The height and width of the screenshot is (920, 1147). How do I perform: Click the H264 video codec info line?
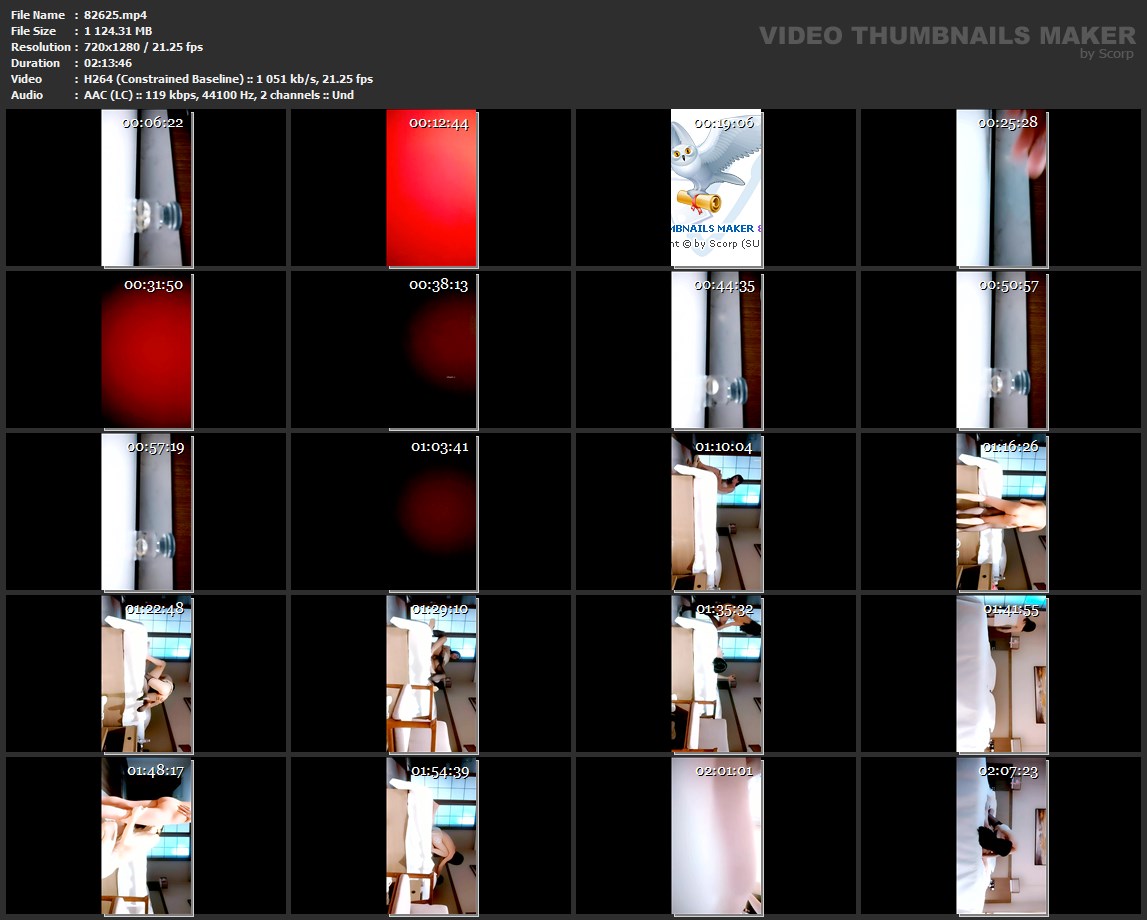coord(228,79)
